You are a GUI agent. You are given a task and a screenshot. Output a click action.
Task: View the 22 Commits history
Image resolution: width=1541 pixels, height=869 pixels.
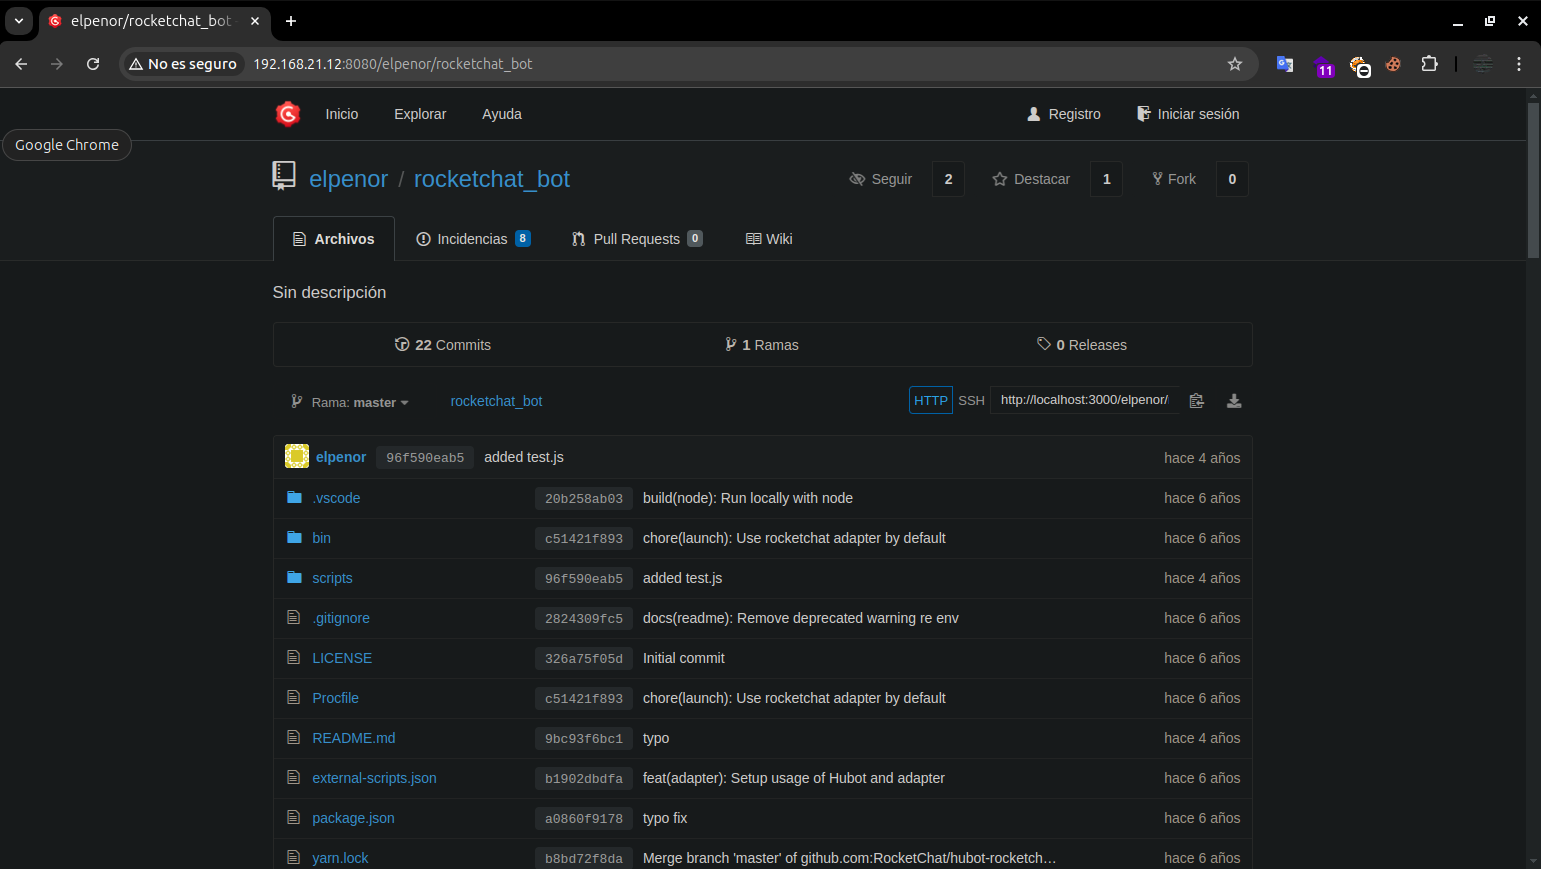point(443,345)
